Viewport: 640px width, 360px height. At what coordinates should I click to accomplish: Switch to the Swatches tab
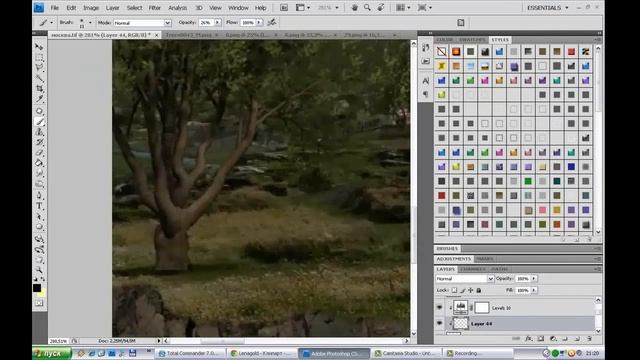(x=472, y=40)
